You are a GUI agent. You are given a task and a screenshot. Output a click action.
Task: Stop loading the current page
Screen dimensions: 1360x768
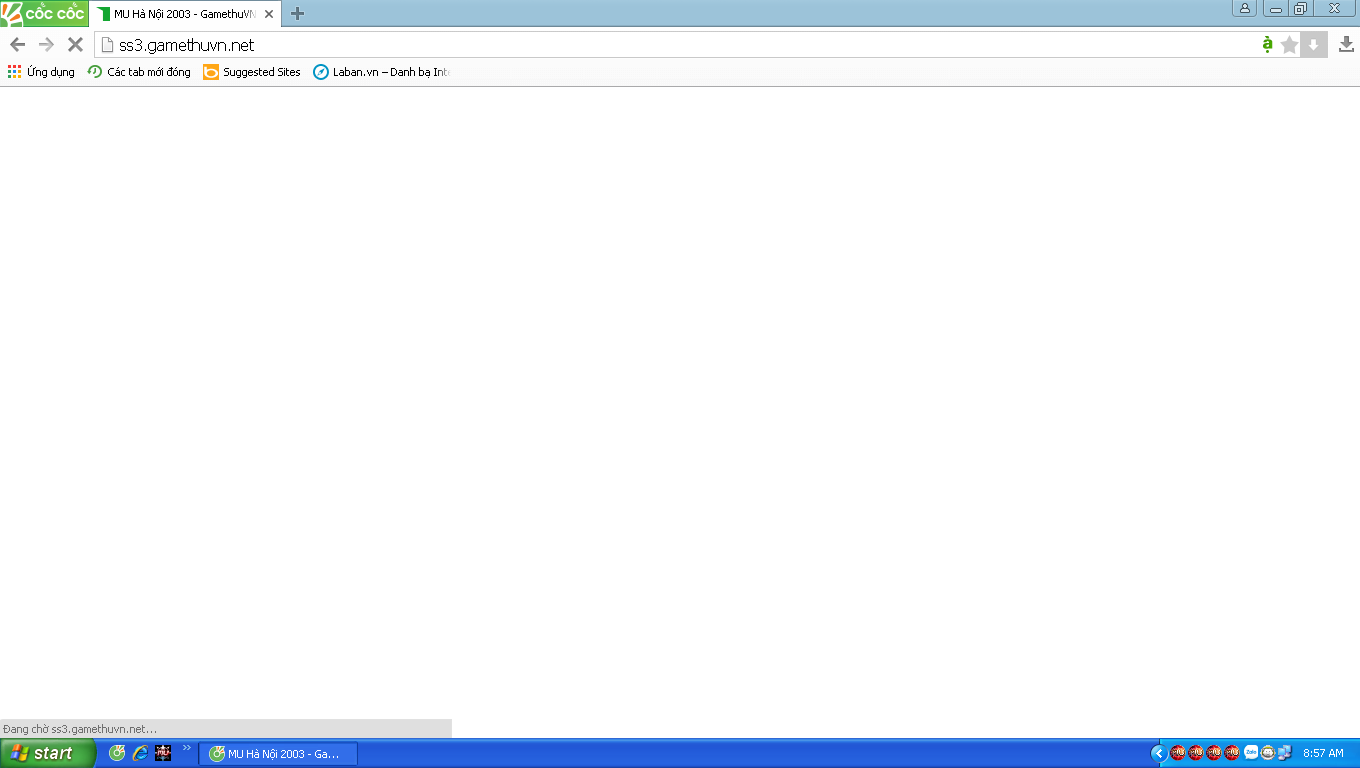(x=75, y=45)
